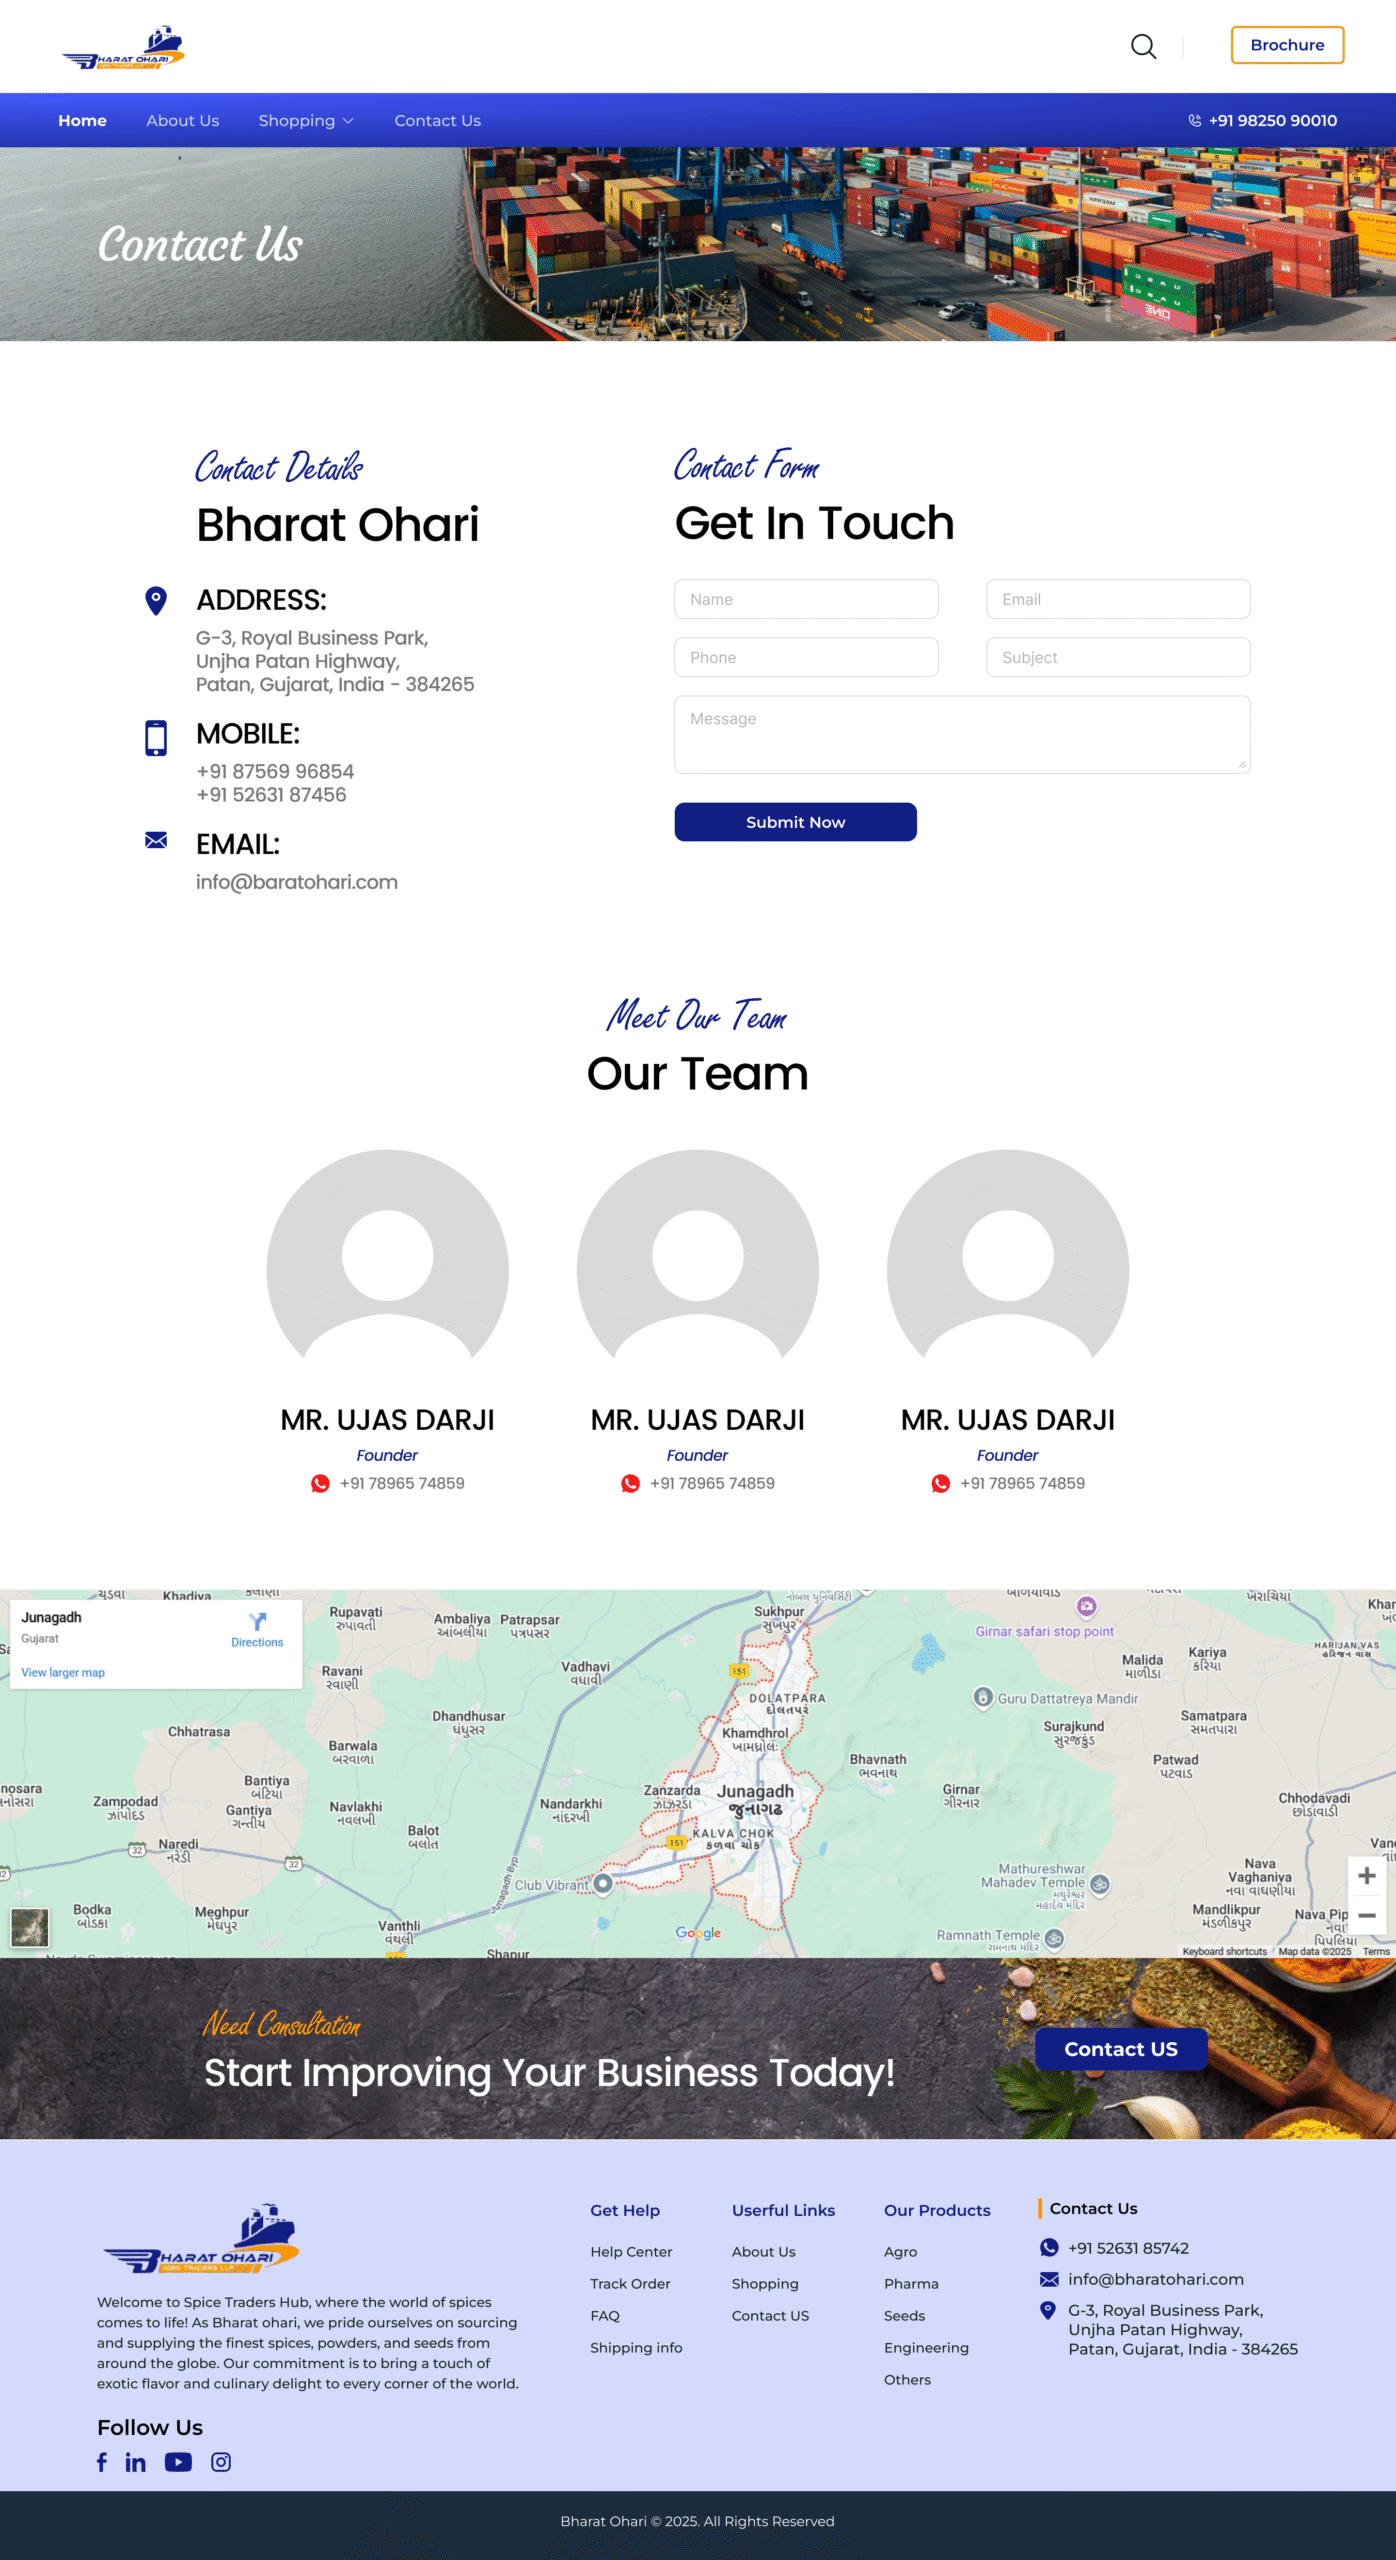
Task: Zoom in the map with plus button
Action: click(x=1366, y=1876)
